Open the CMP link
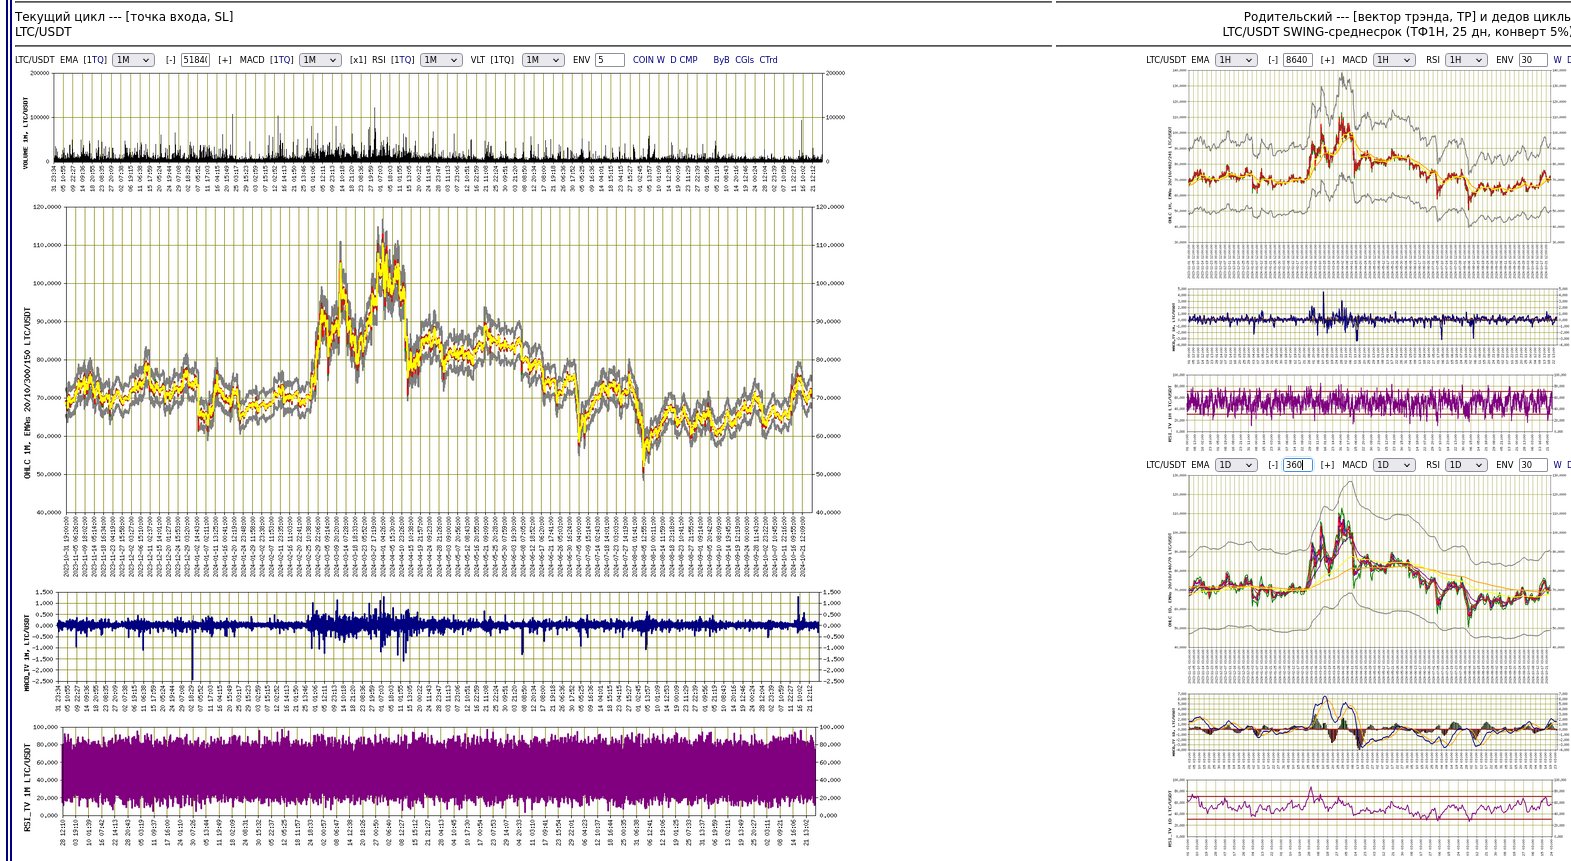 coord(689,60)
